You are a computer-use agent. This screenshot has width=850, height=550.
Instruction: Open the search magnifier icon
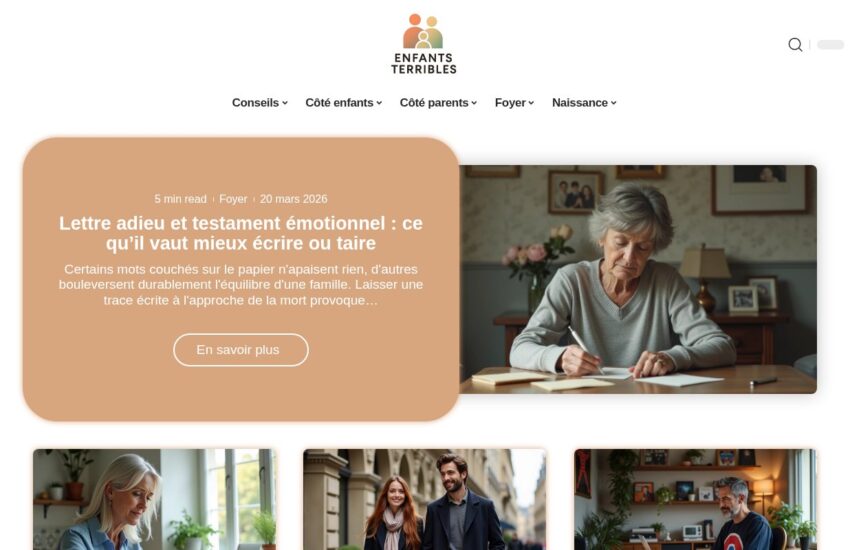pos(795,44)
